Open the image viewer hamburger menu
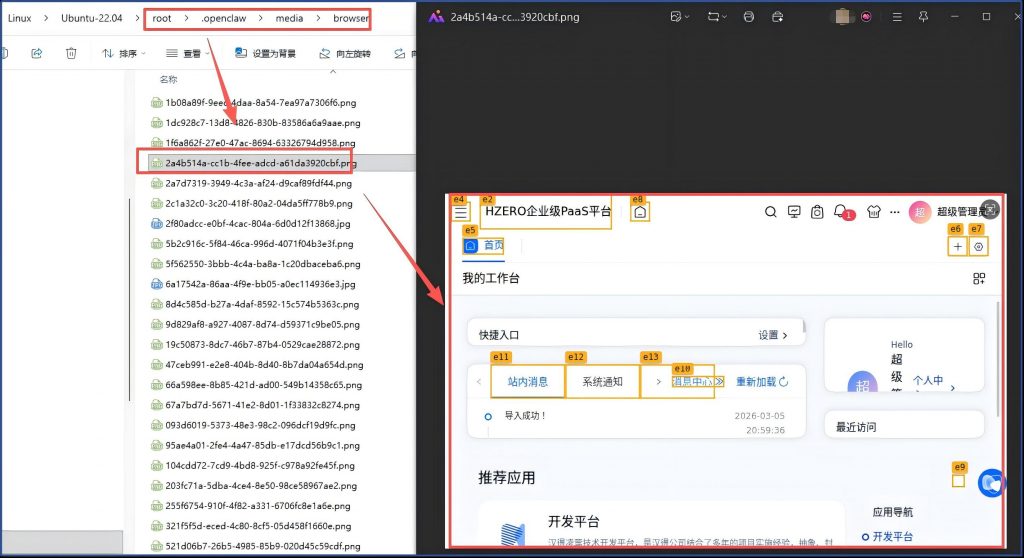Viewport: 1024px width, 558px height. point(896,17)
